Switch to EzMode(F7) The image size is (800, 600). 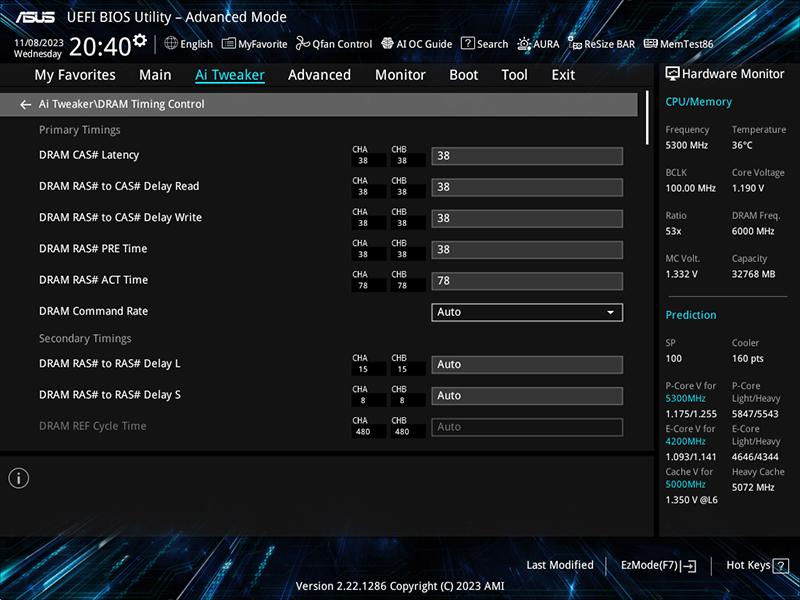[x=658, y=565]
